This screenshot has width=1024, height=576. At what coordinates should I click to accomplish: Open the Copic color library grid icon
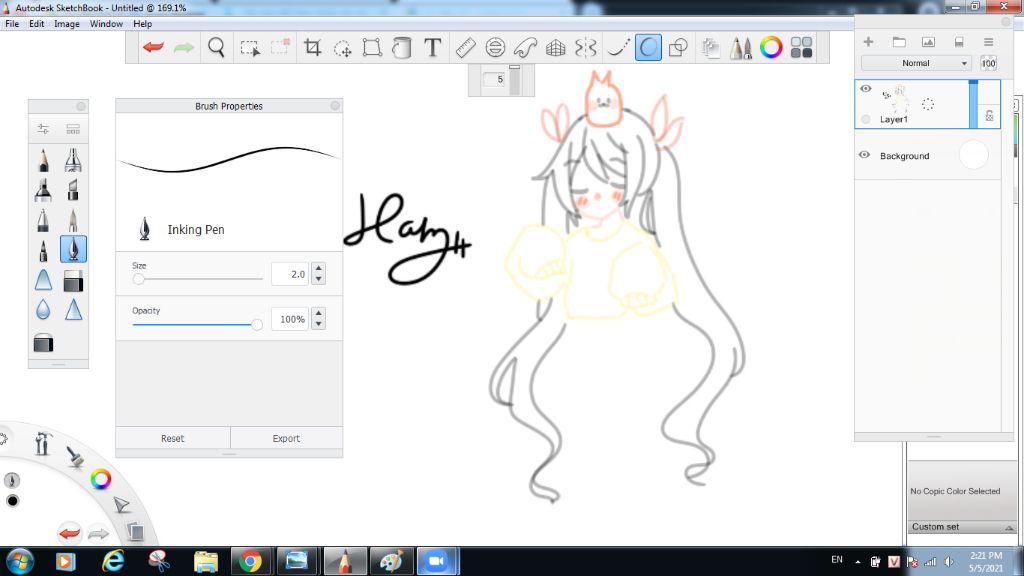[x=801, y=47]
